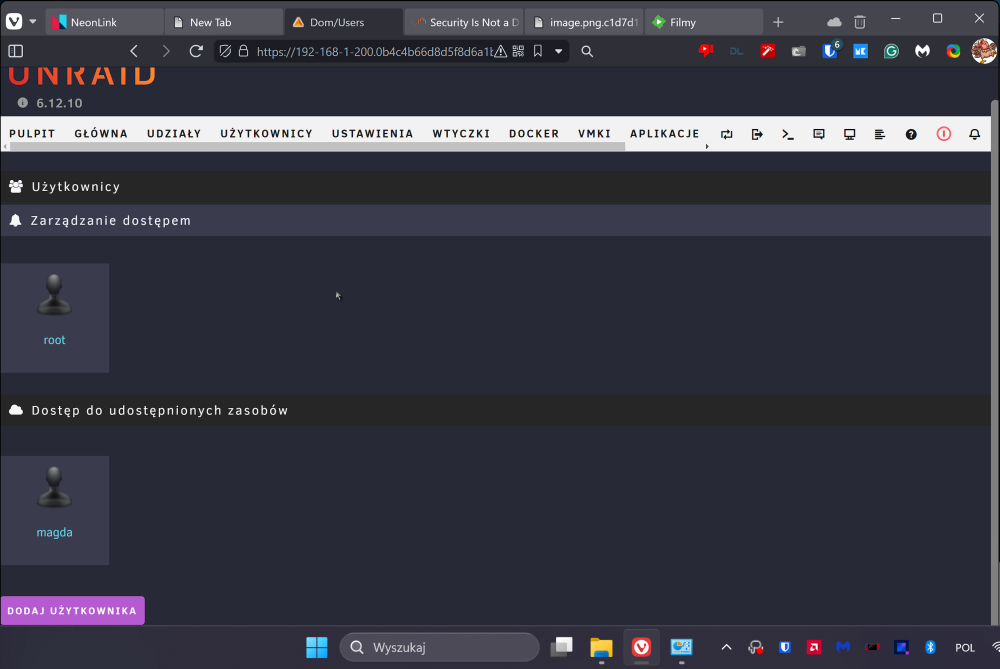Click the logout icon in Unraid menu
This screenshot has width=1000, height=669.
click(x=757, y=134)
